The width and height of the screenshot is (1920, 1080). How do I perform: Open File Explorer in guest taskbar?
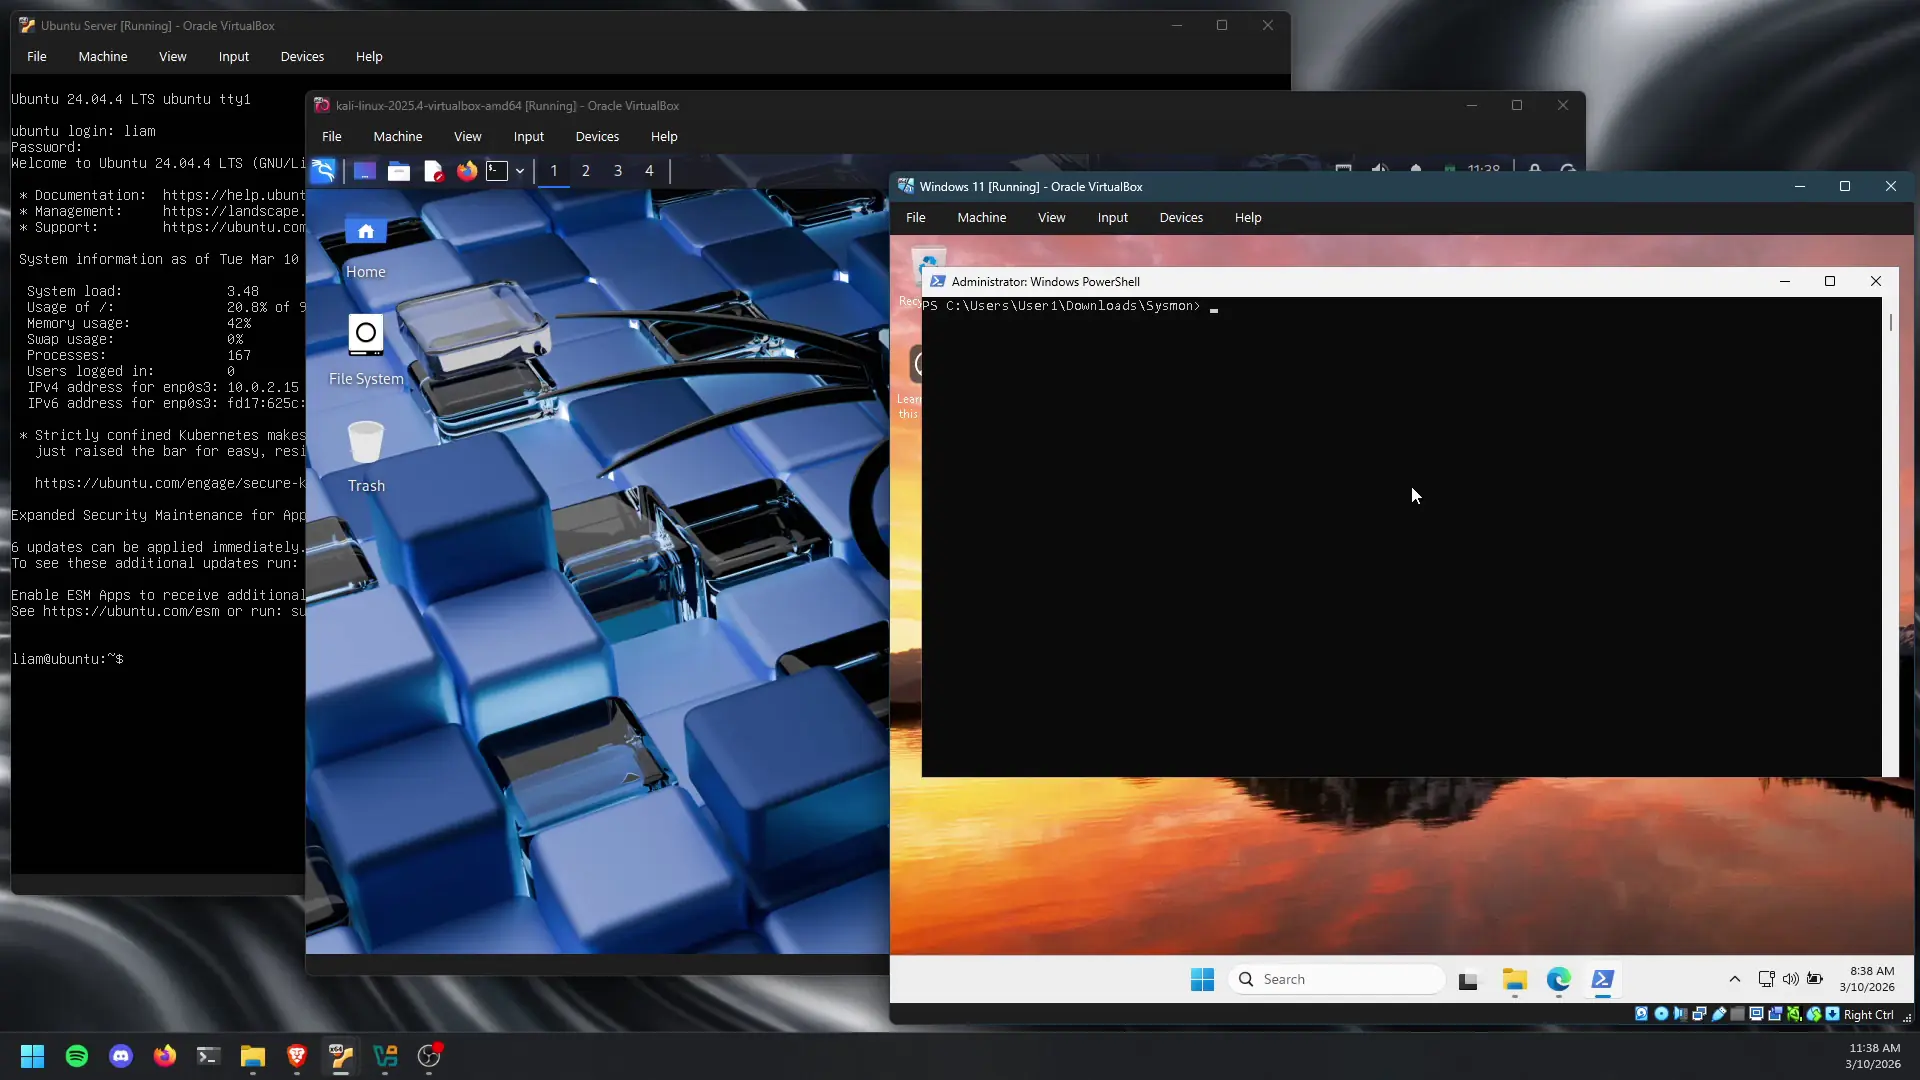1514,980
